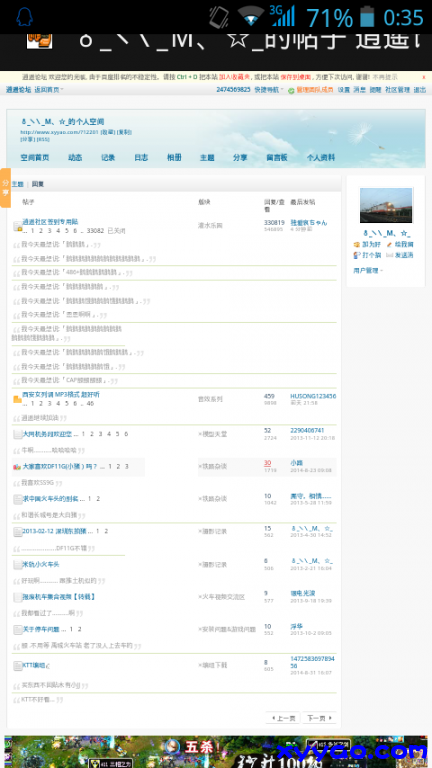Open the 个人资料 tab

(321, 158)
